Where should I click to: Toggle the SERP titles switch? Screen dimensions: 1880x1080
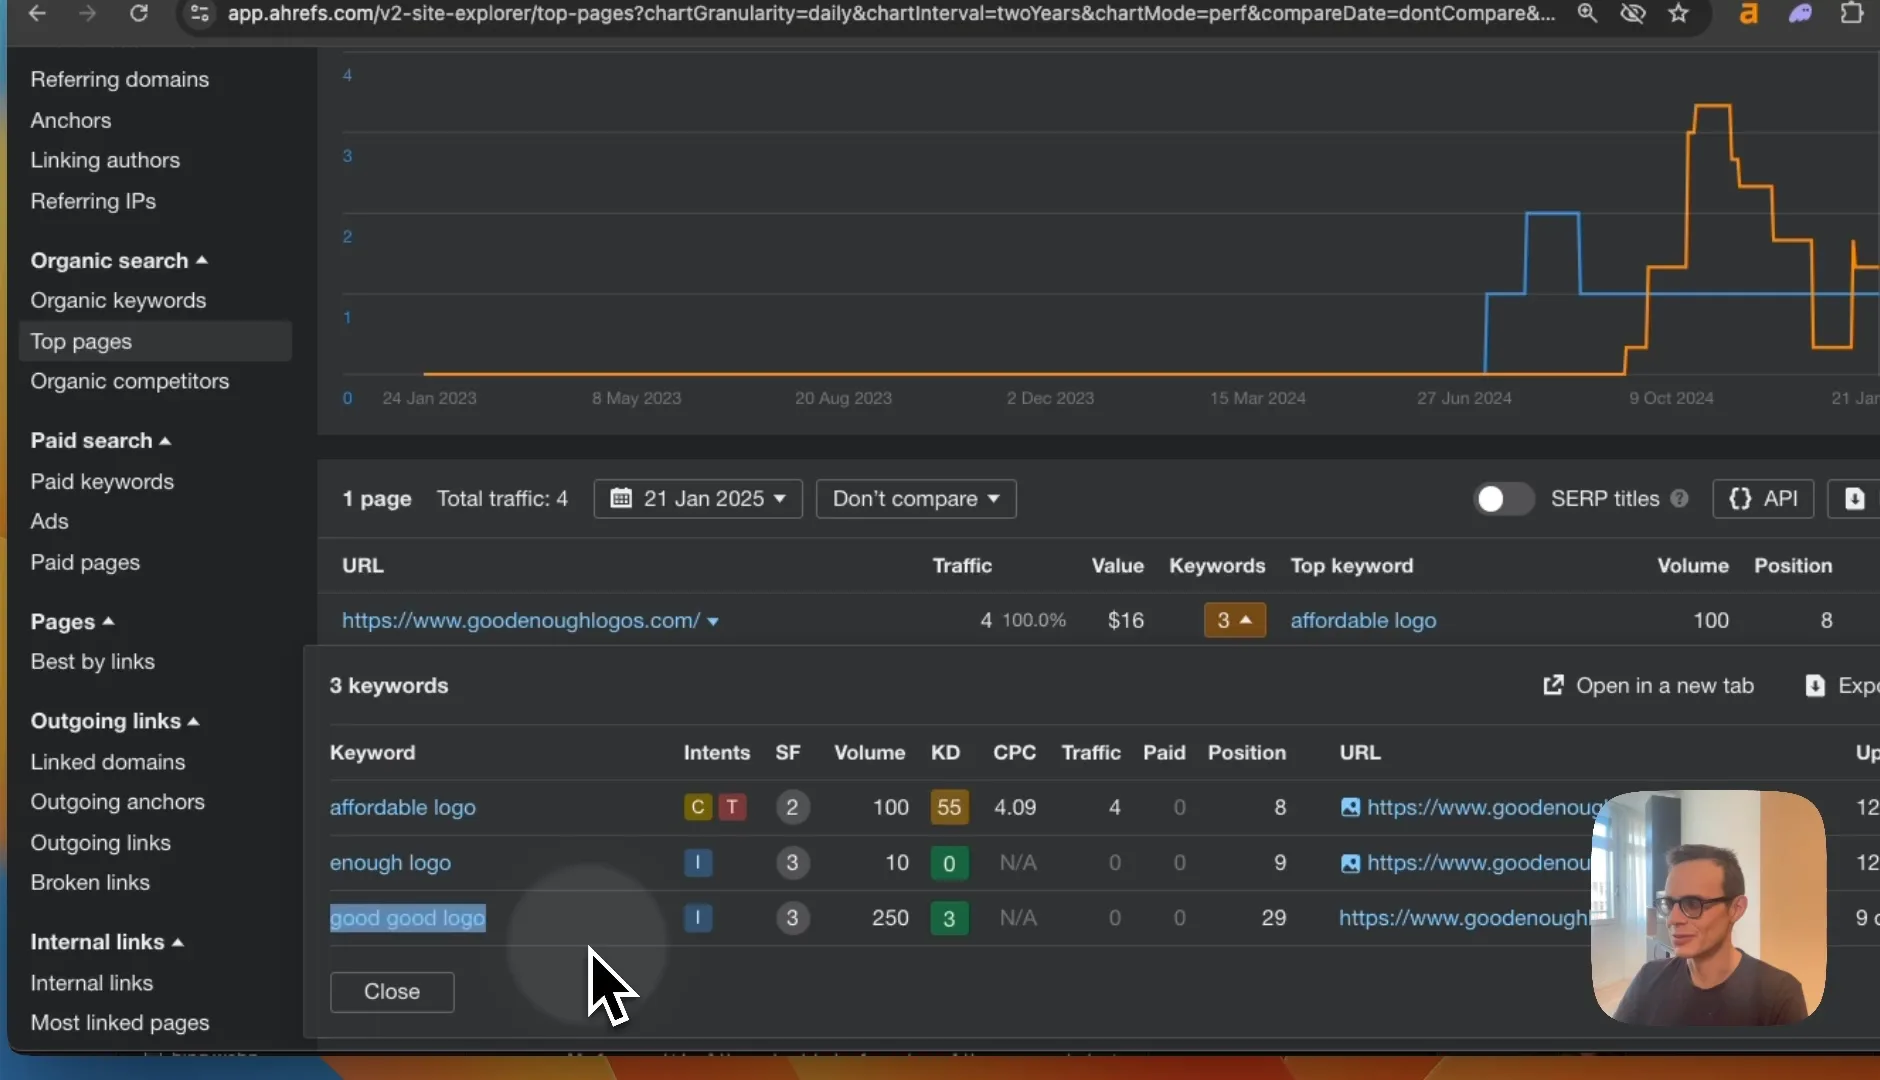click(x=1504, y=498)
